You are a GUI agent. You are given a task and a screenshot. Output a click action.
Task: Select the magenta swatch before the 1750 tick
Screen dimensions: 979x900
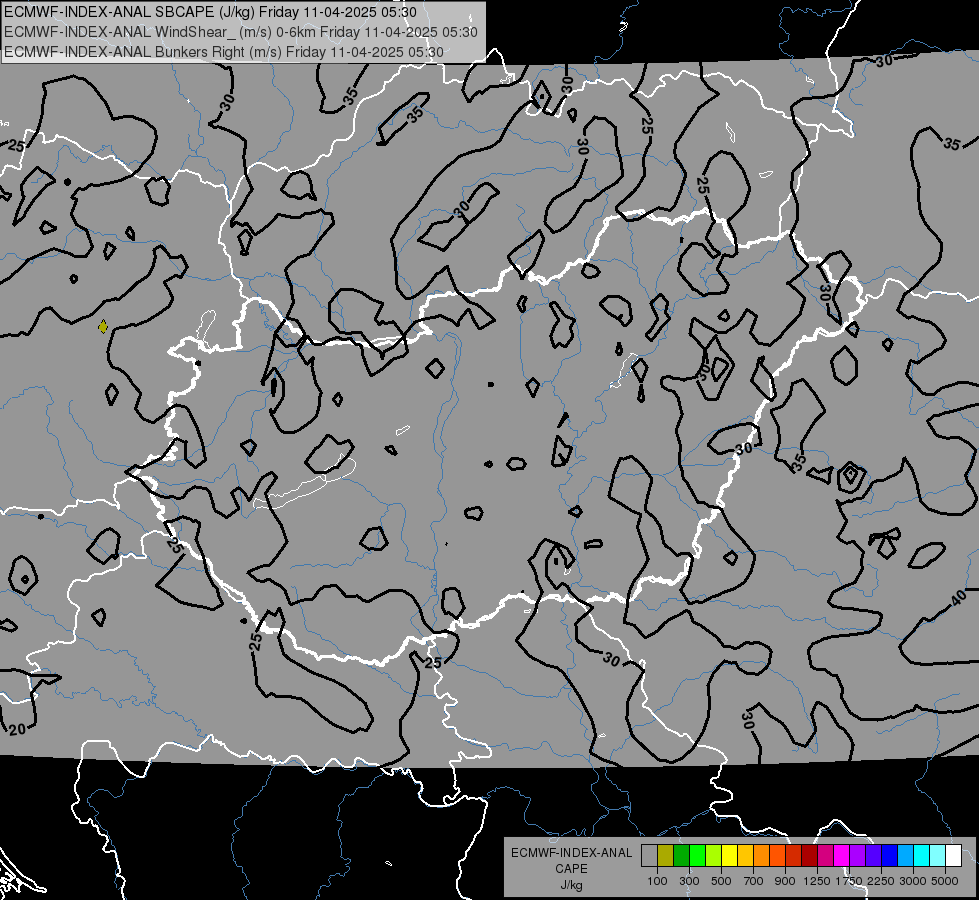[x=842, y=855]
